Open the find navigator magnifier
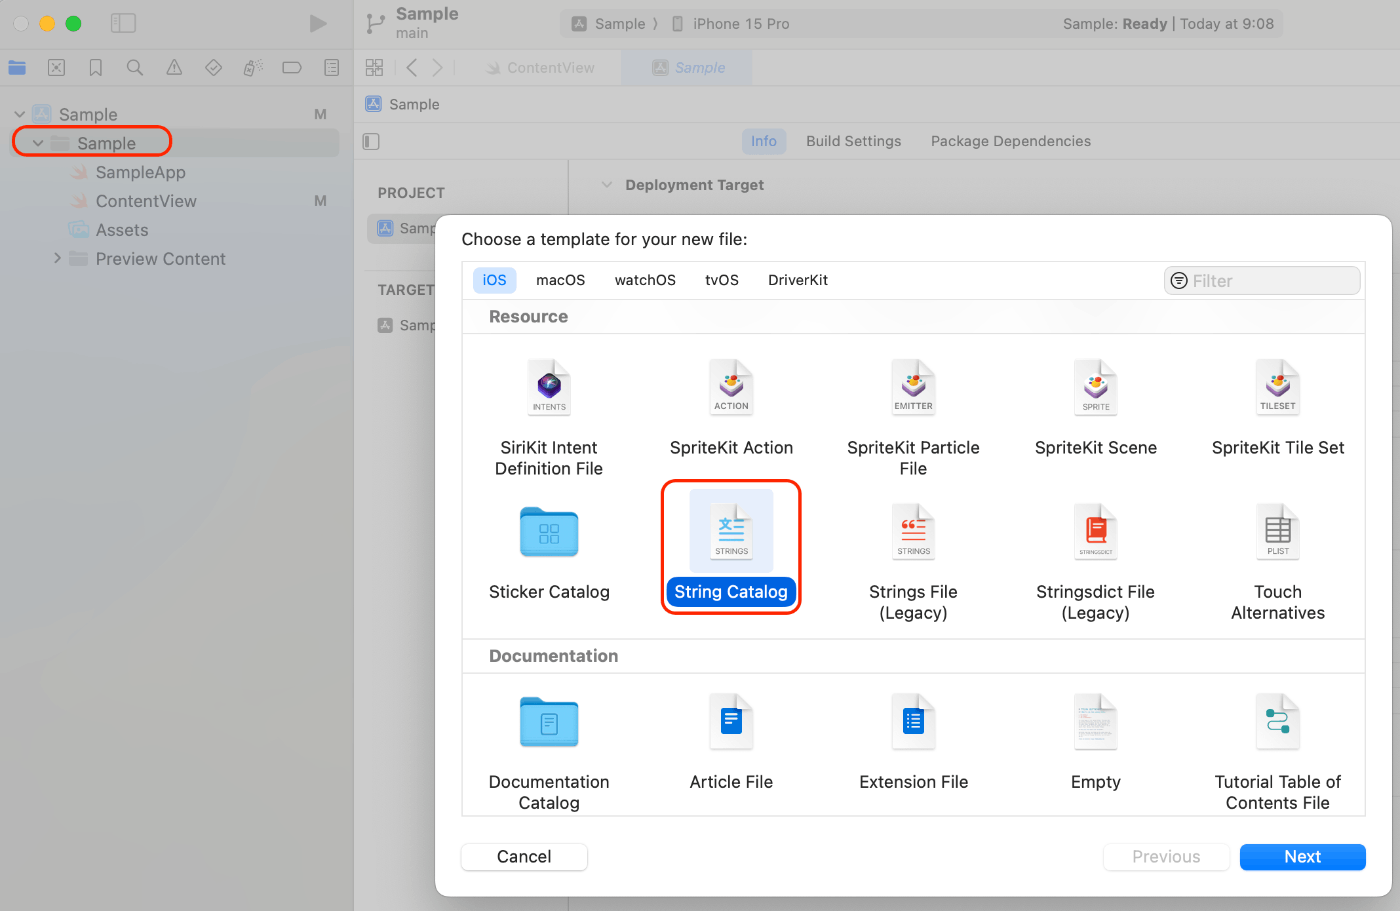The image size is (1400, 911). 135,68
